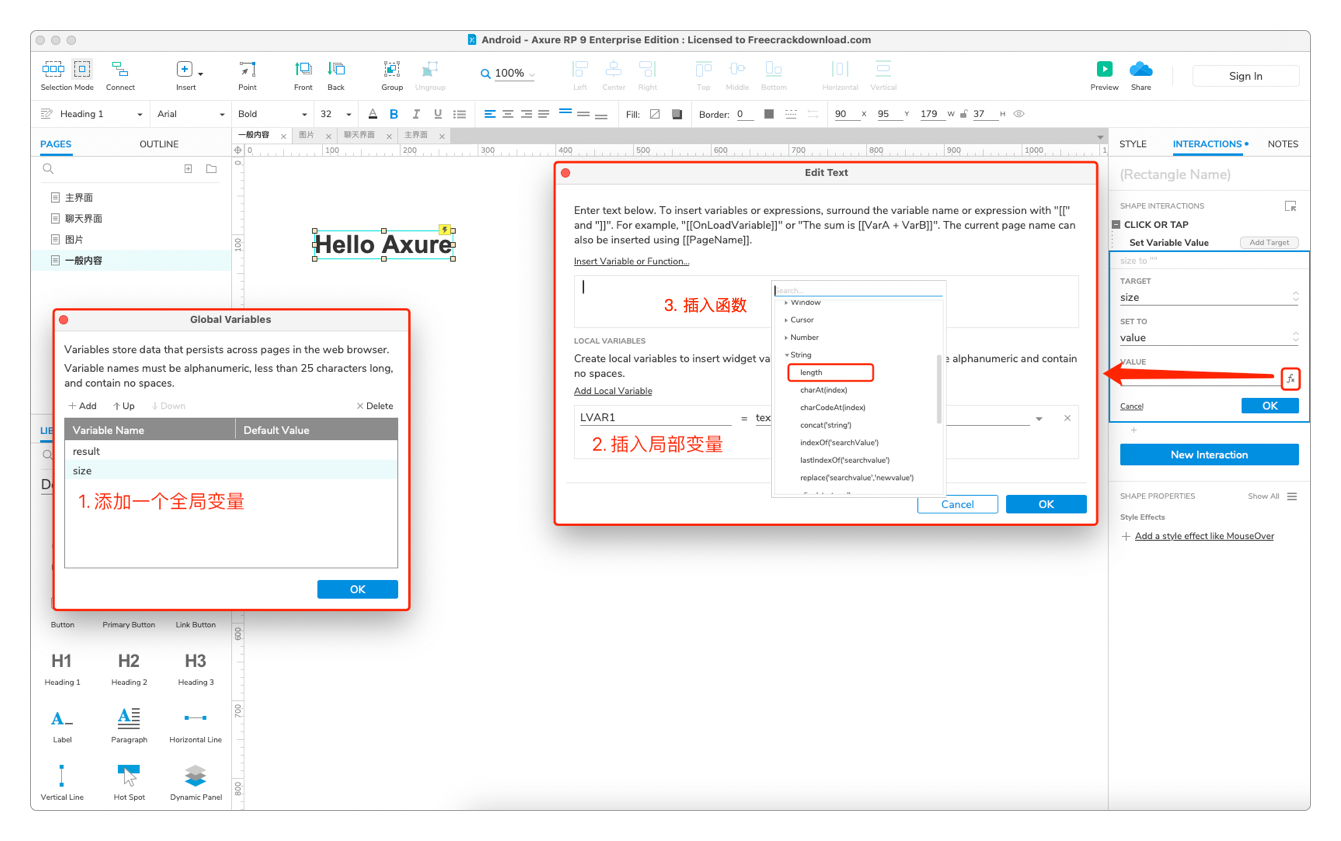Click the Sign In button
The height and width of the screenshot is (841, 1341).
click(x=1245, y=76)
